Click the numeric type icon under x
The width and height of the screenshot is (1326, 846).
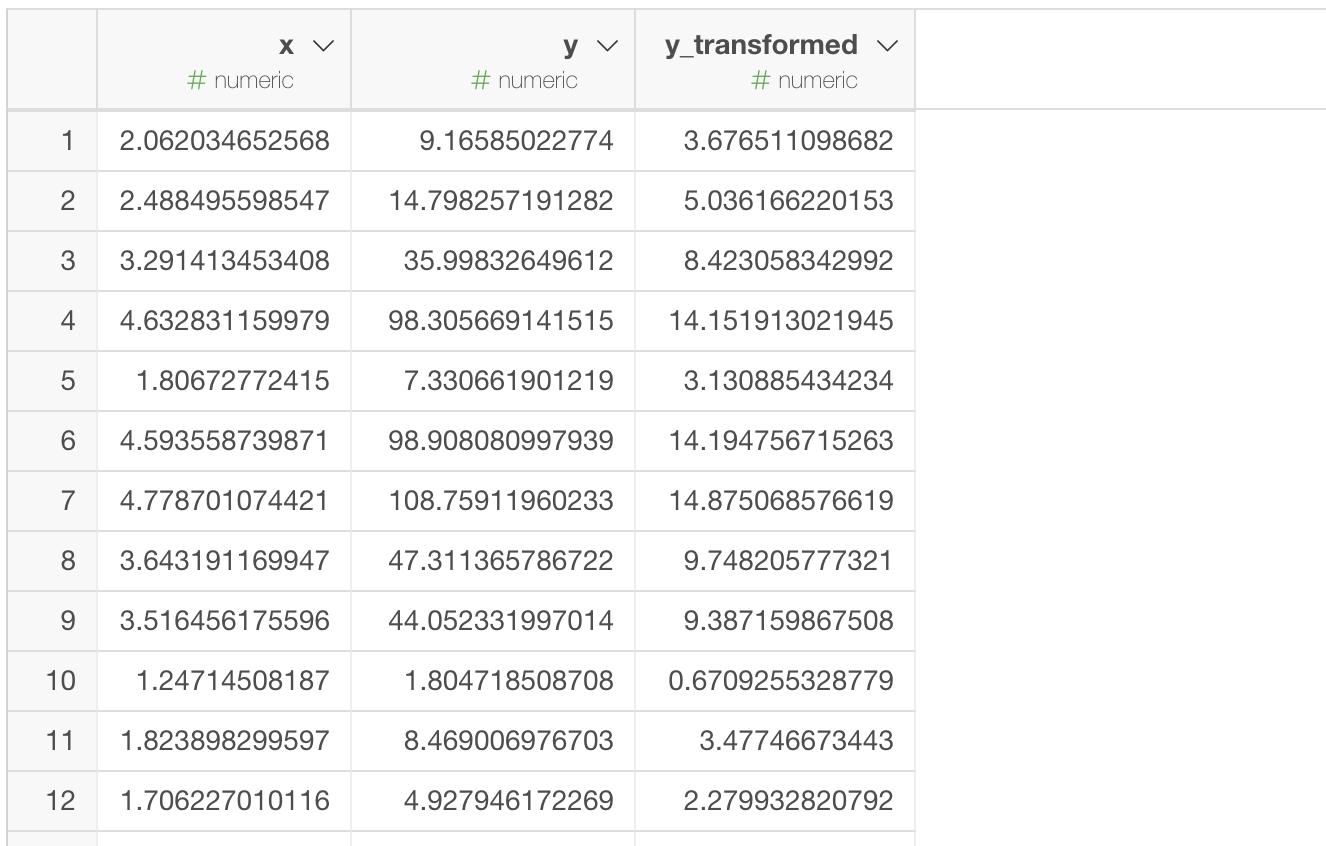196,81
